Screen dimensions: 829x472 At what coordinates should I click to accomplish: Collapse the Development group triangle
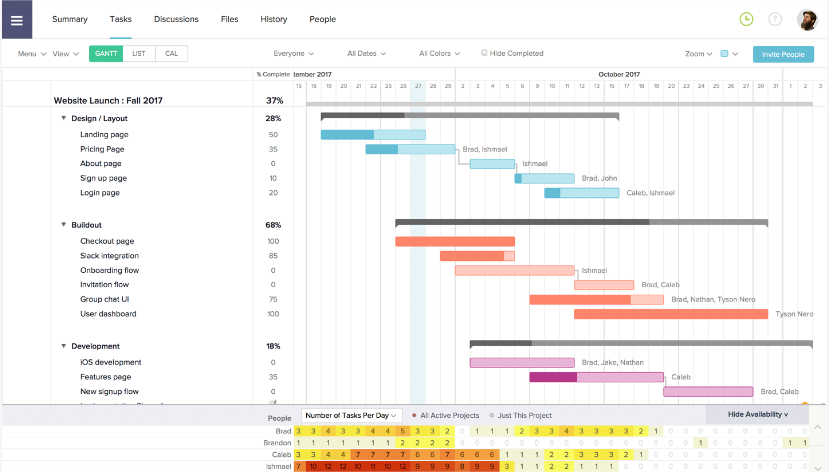[x=64, y=346]
